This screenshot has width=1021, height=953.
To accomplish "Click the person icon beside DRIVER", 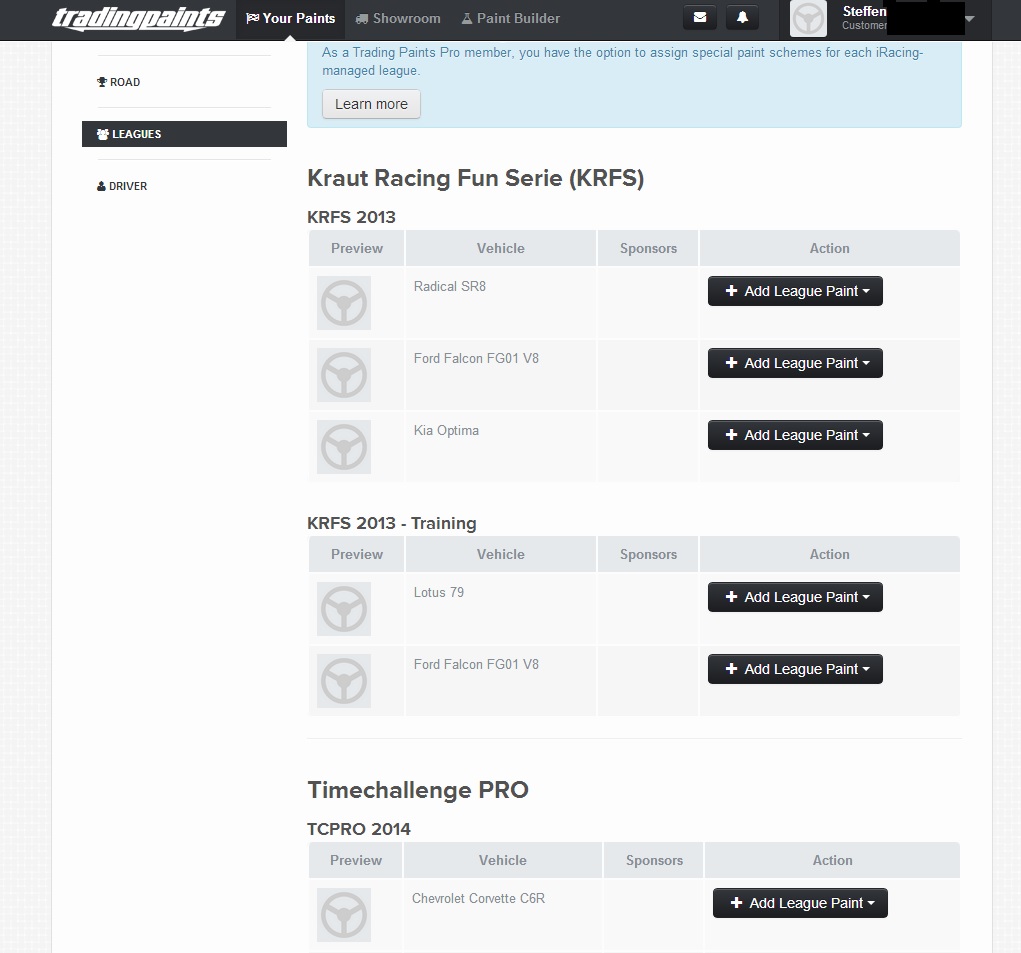I will pyautogui.click(x=101, y=186).
